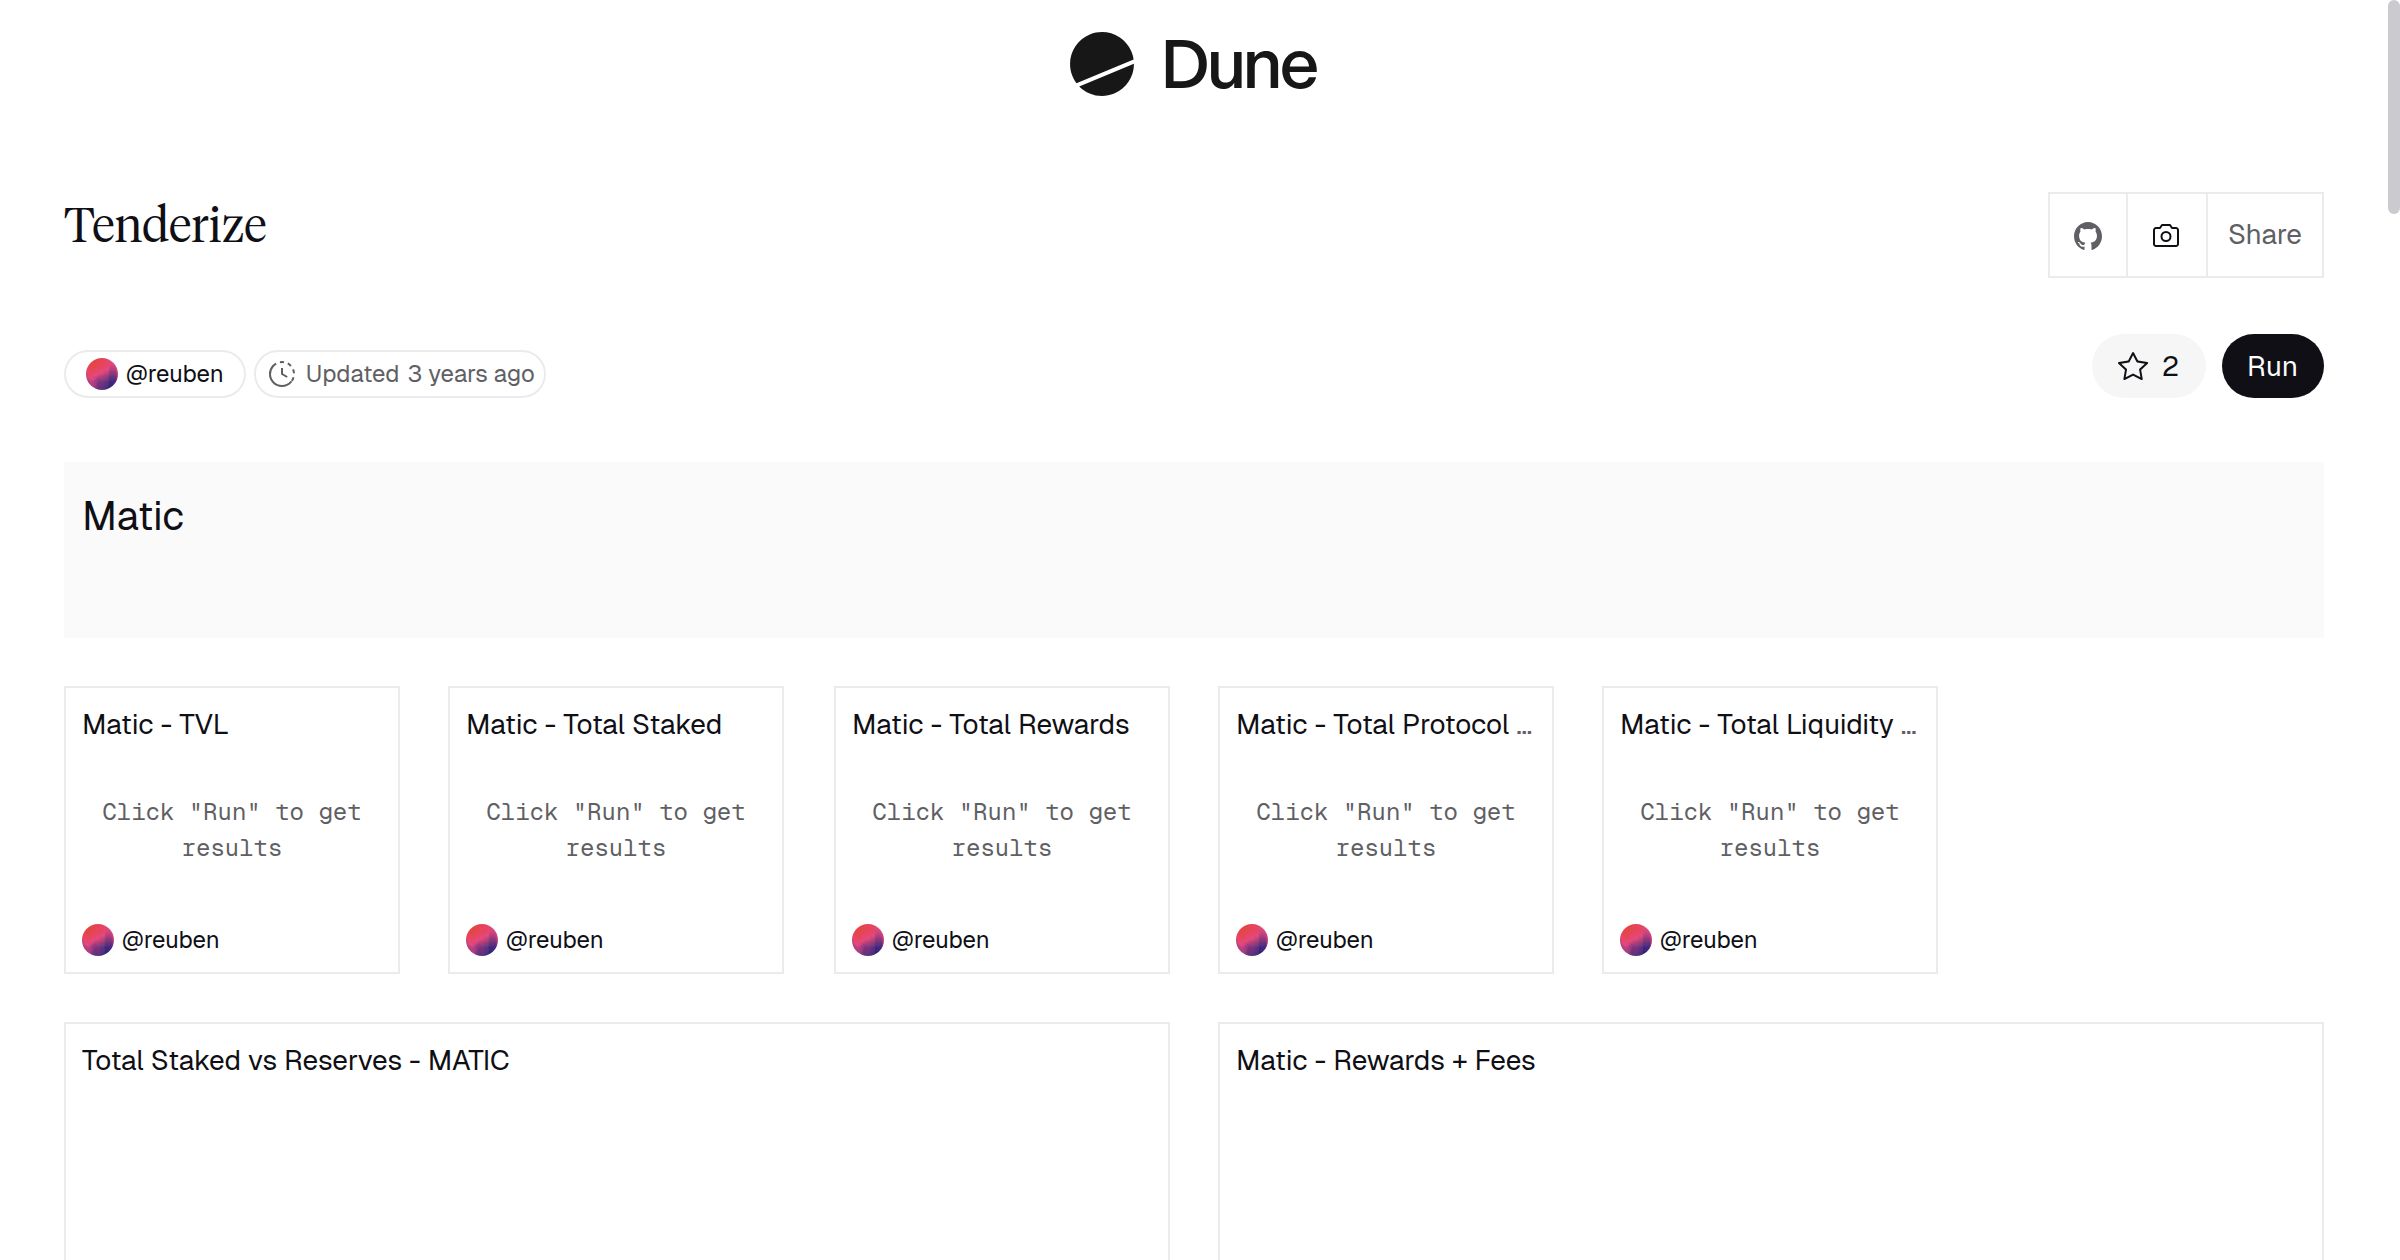Click reuben avatar in dashboard header
2400x1260 pixels.
pyautogui.click(x=101, y=374)
